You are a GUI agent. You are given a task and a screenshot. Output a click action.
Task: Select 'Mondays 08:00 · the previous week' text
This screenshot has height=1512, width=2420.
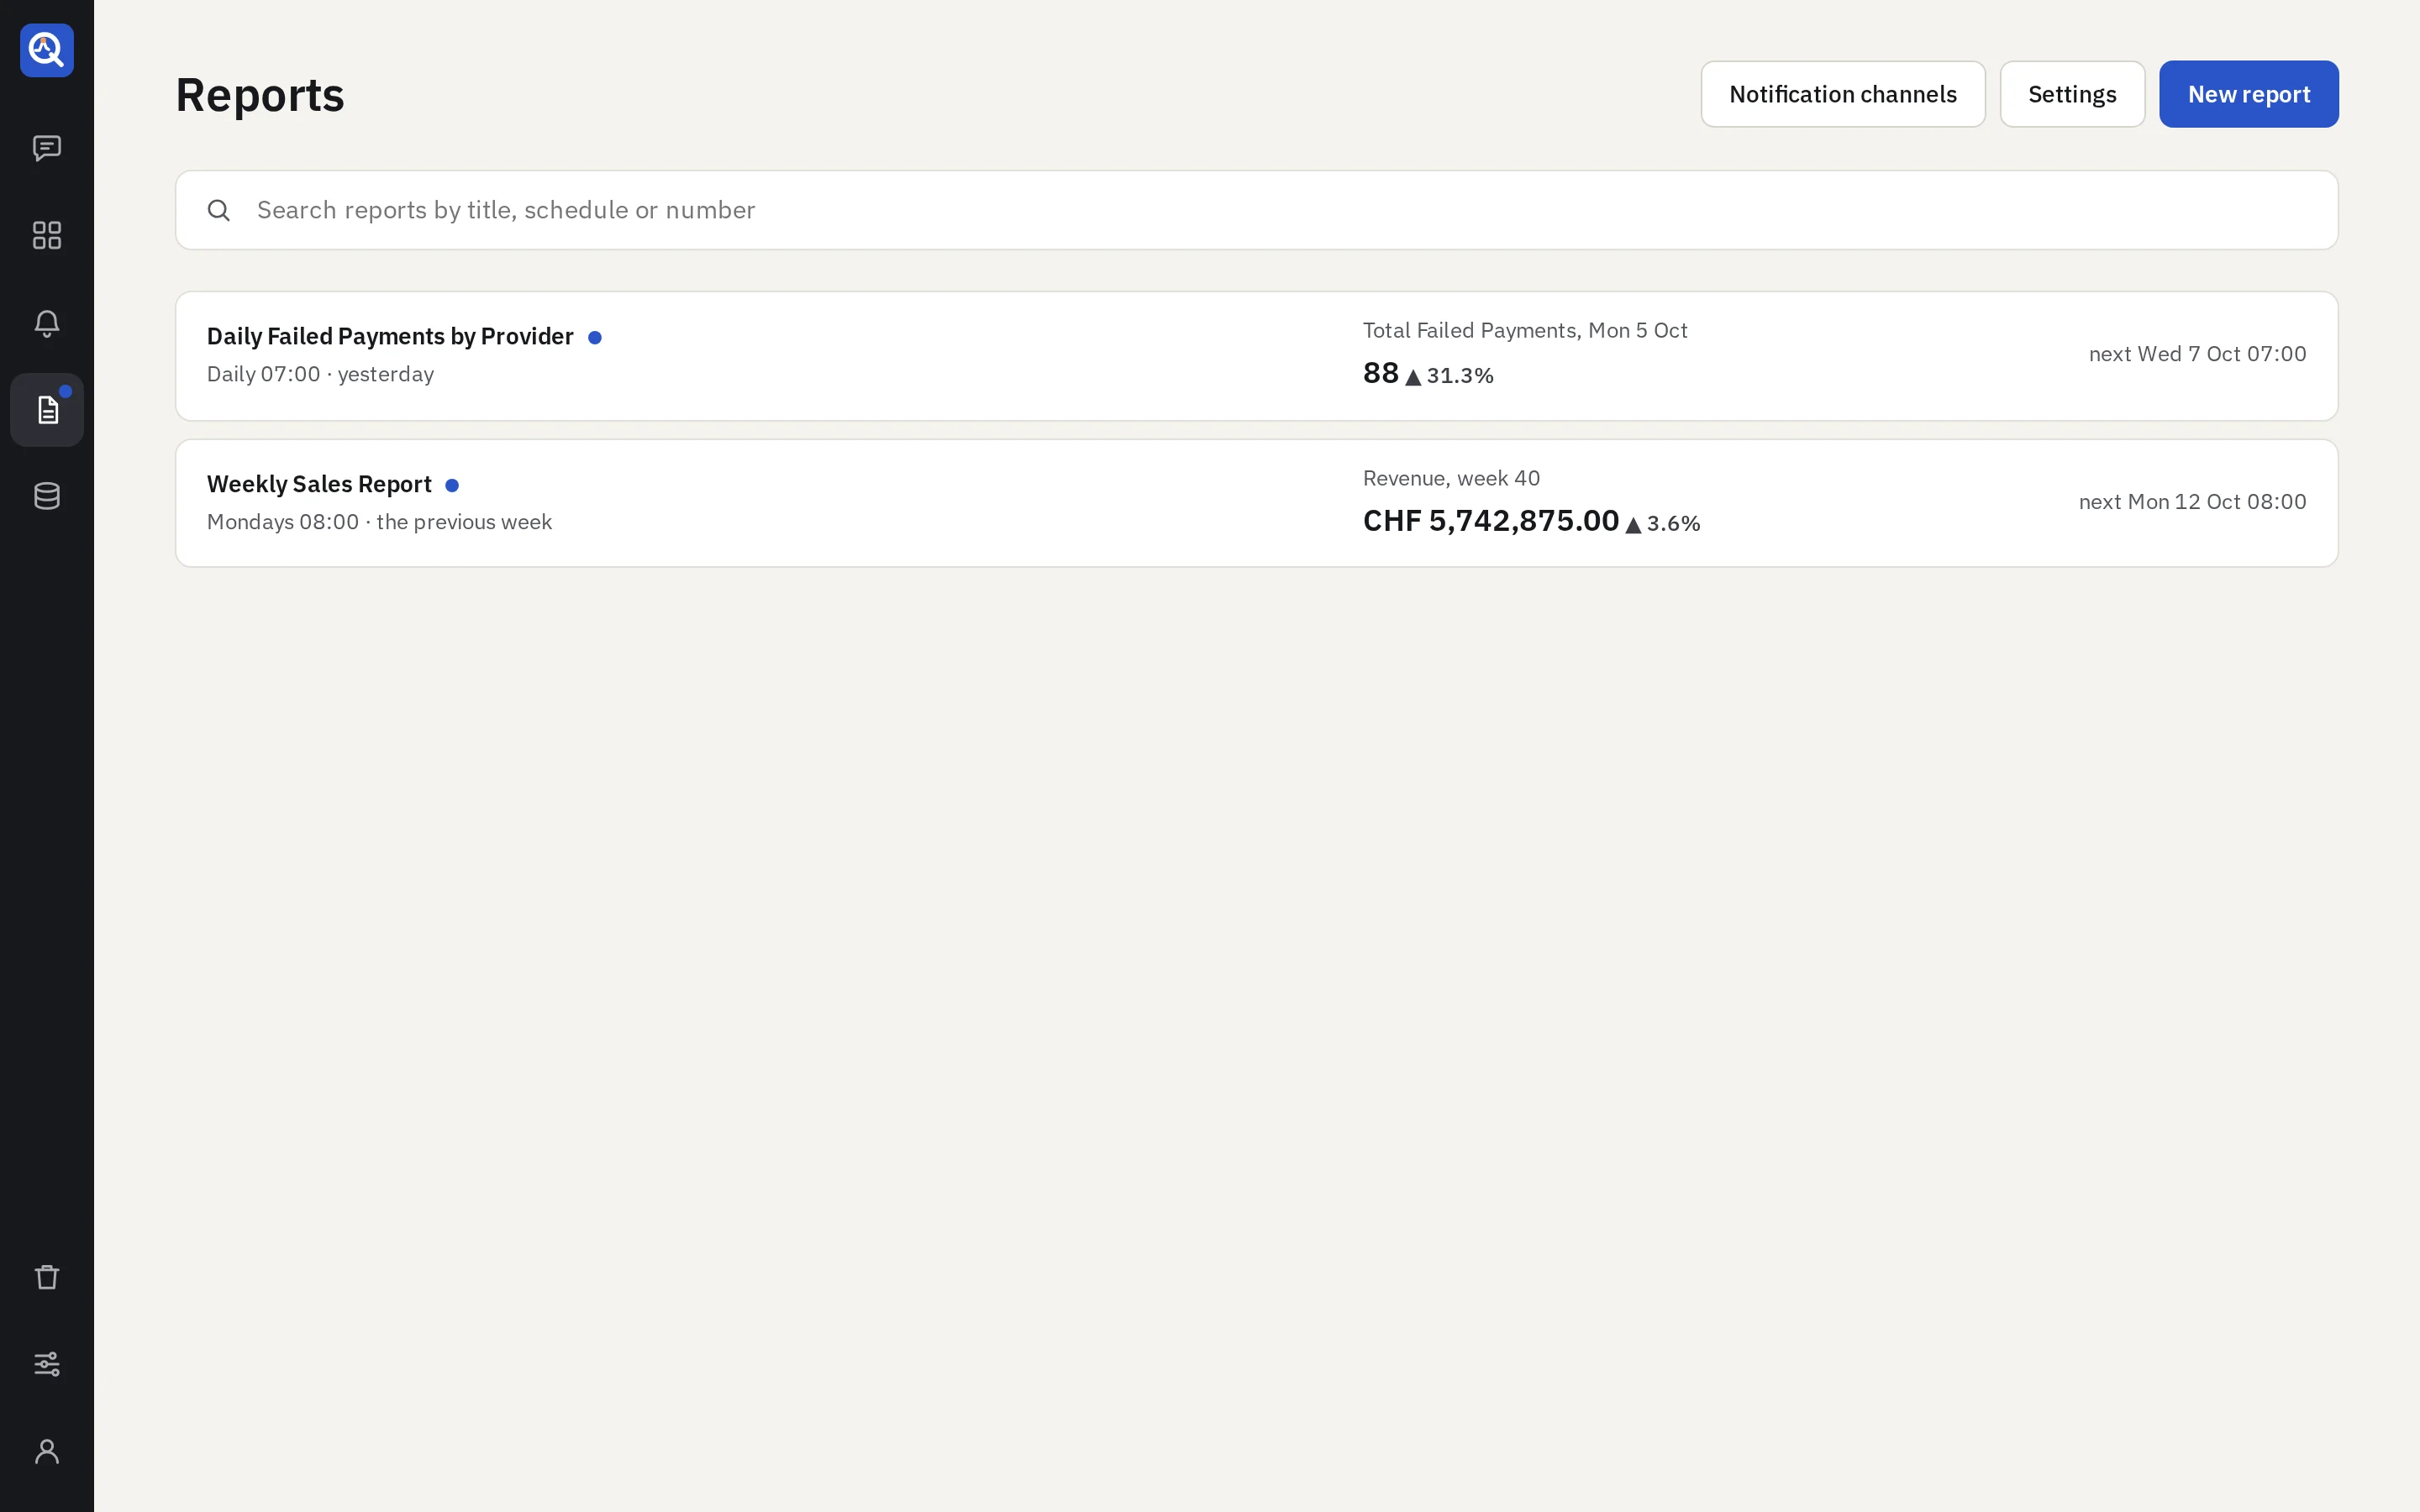tap(379, 522)
